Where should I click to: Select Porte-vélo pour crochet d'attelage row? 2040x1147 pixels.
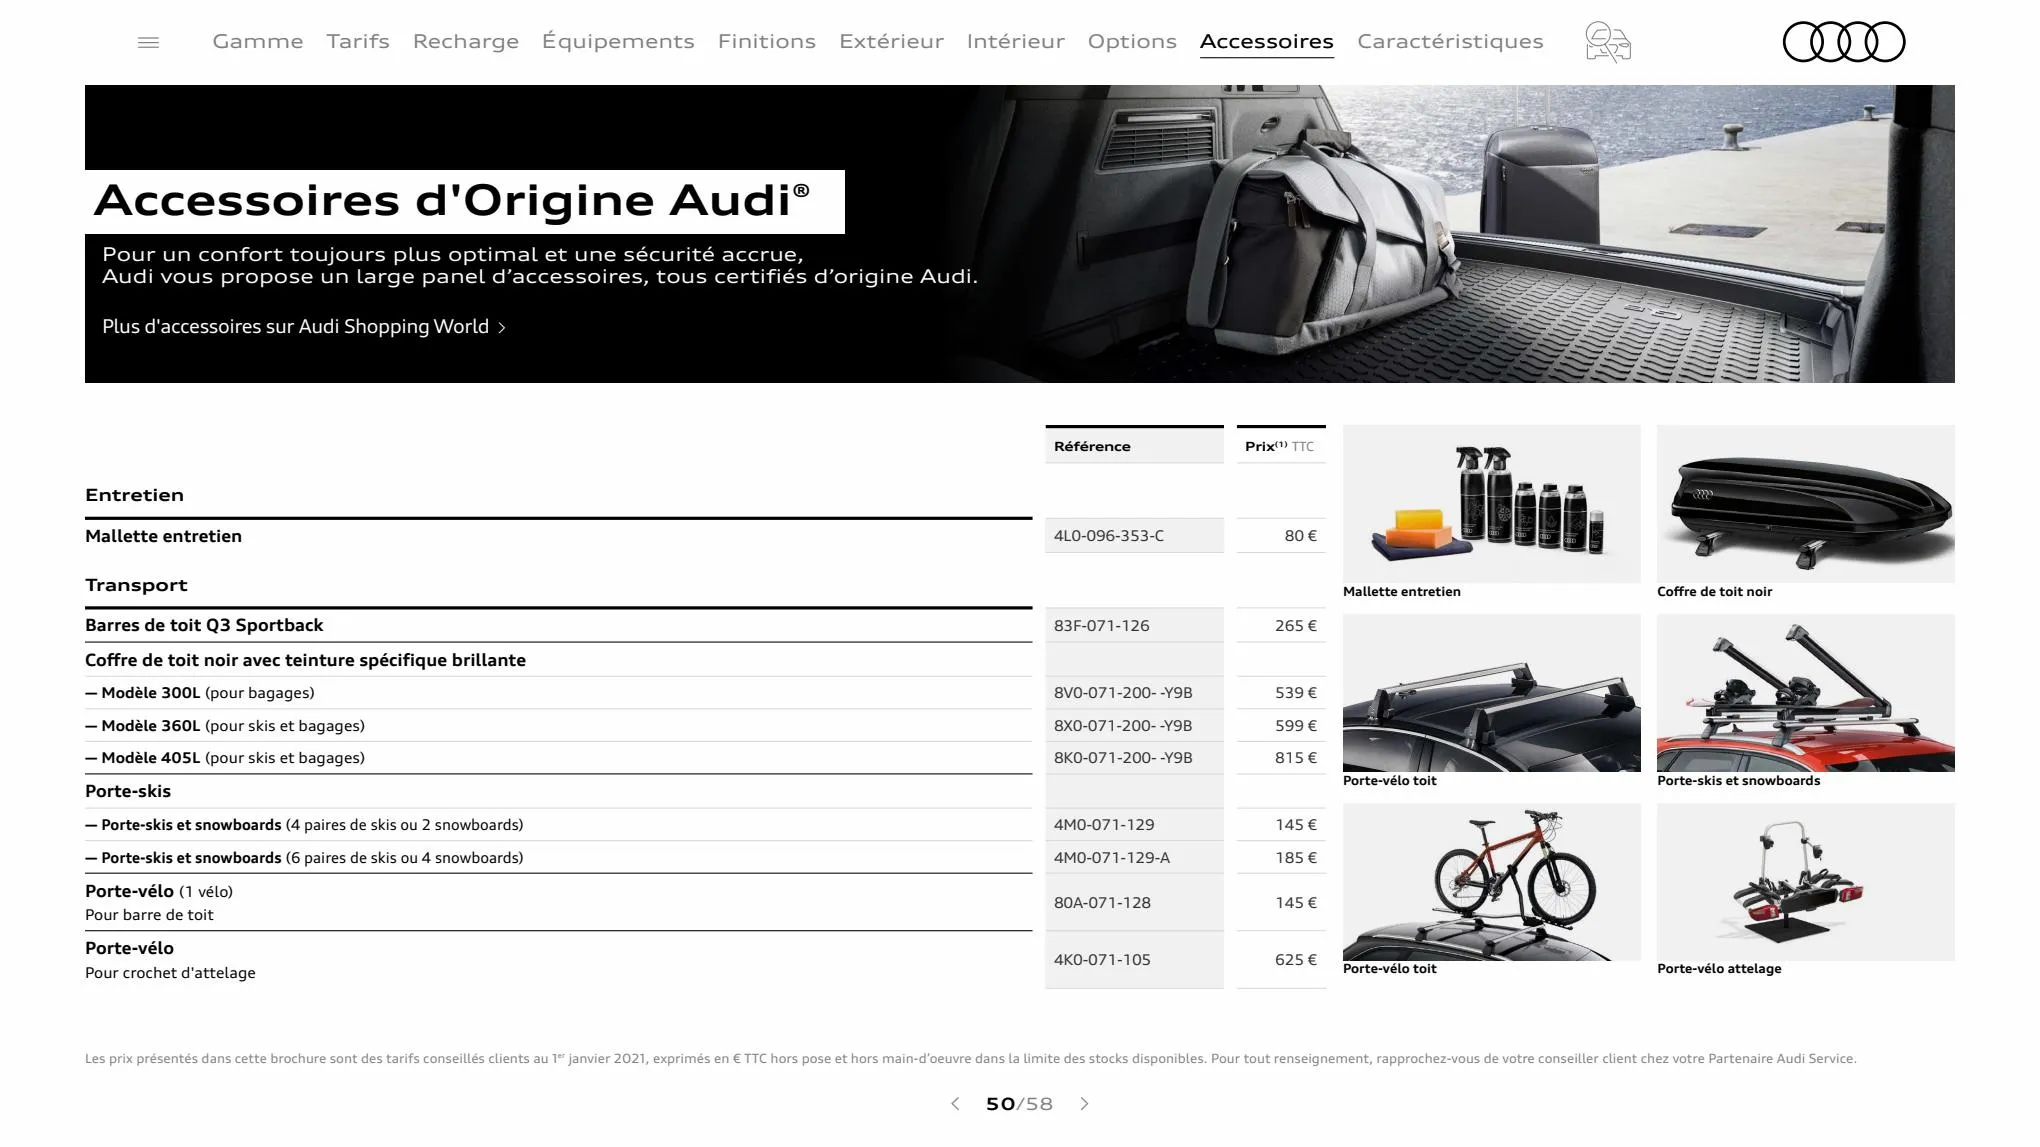click(x=558, y=960)
